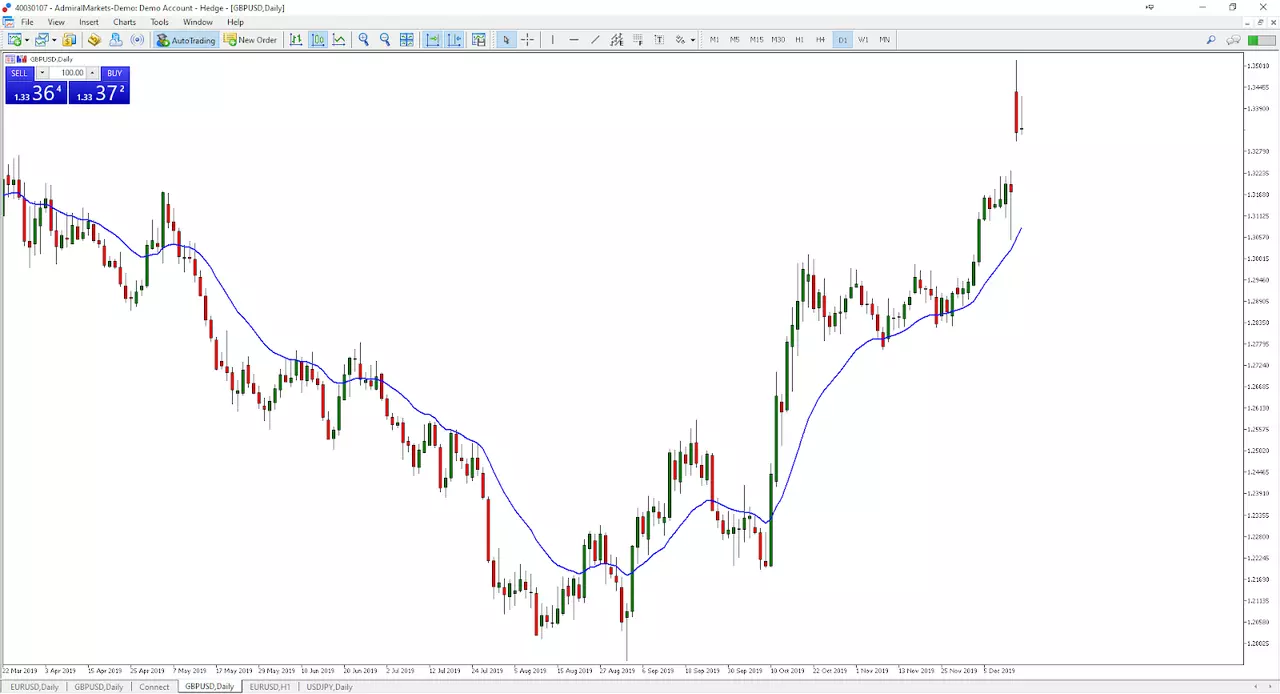Select the crosshair tool
The image size is (1280, 694).
(x=527, y=40)
